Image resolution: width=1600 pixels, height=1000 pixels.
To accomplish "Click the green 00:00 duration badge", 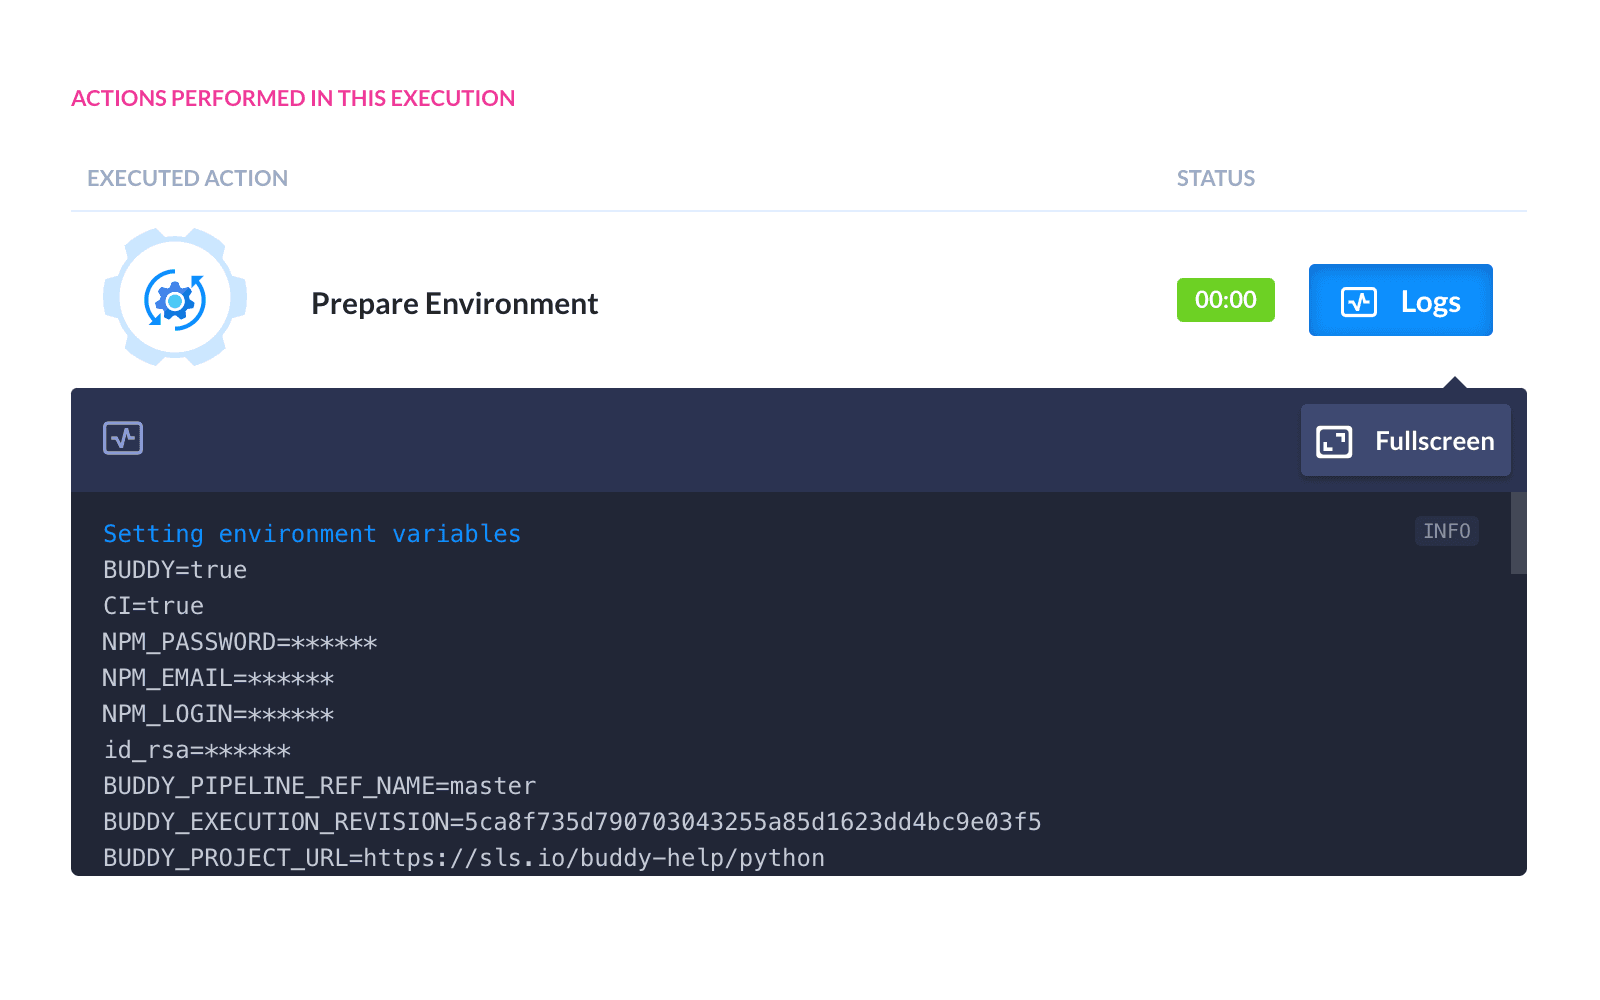I will coord(1225,300).
